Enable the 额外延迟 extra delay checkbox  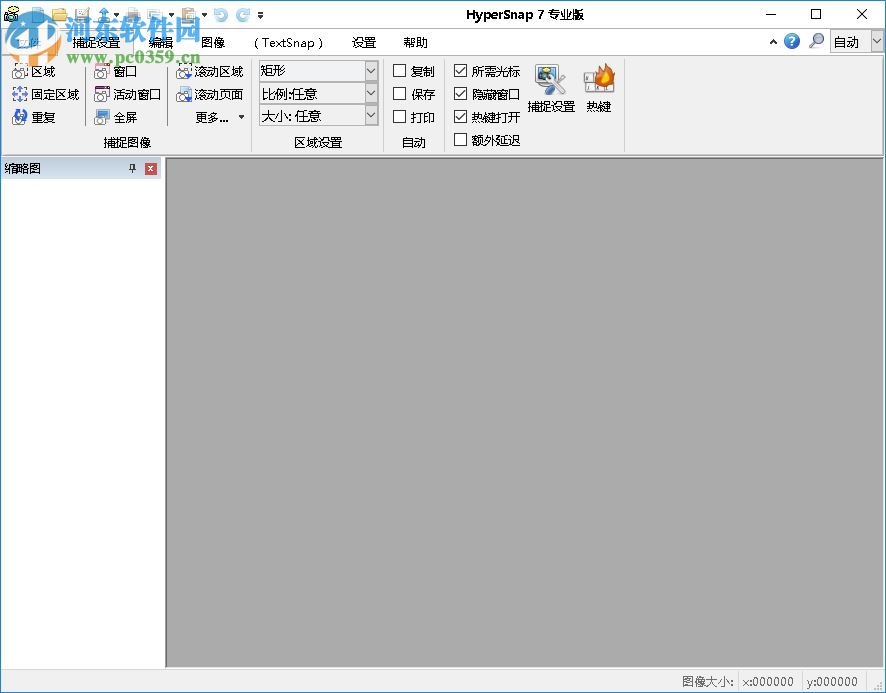point(460,140)
